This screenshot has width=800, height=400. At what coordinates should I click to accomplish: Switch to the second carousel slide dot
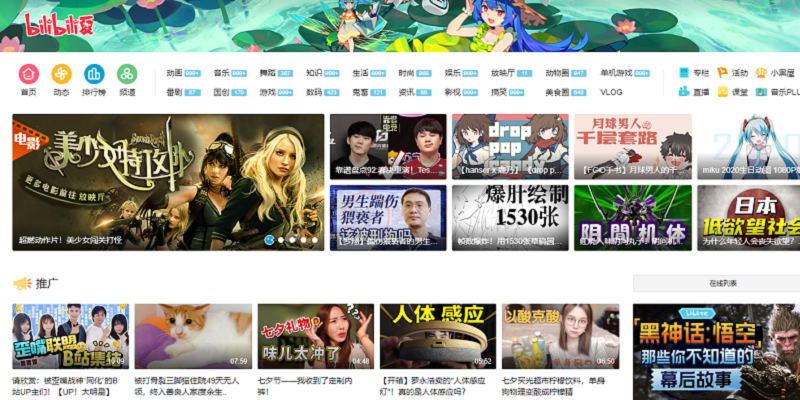tap(281, 239)
